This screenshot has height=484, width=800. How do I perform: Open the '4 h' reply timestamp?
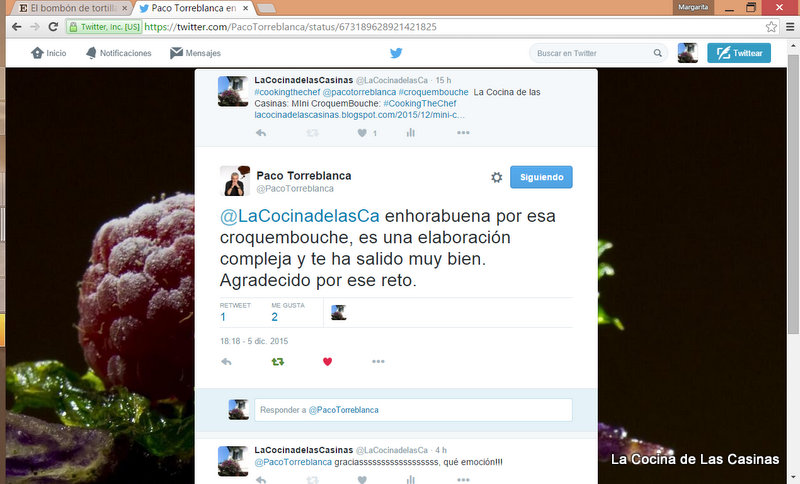click(441, 450)
